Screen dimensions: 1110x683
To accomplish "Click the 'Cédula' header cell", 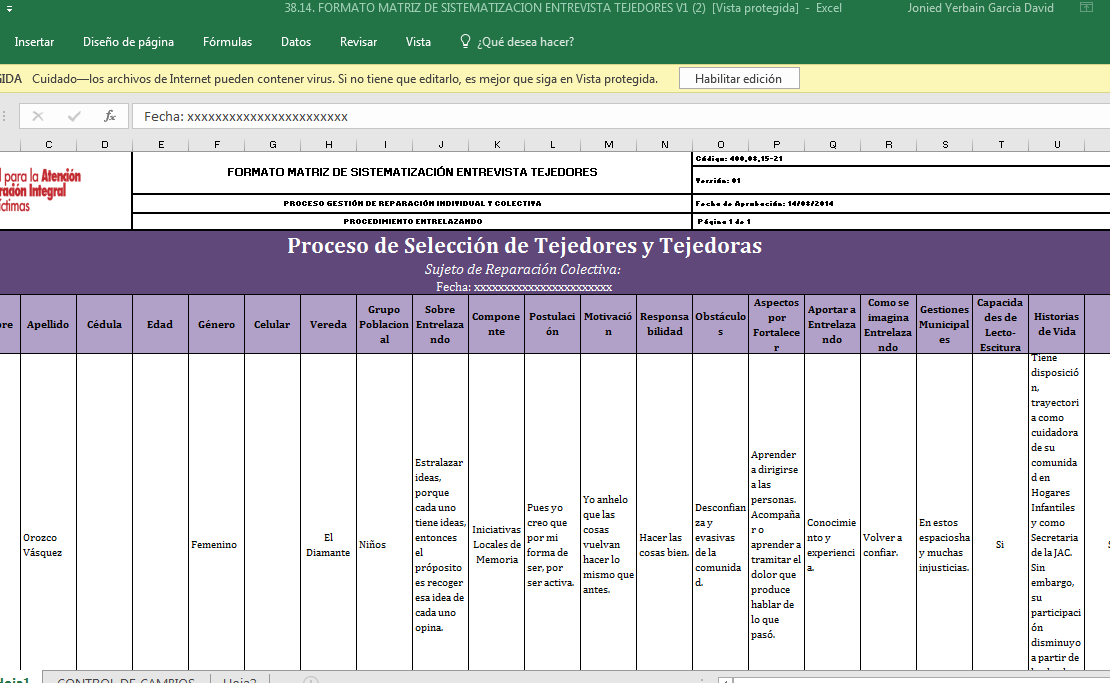I will 105,324.
